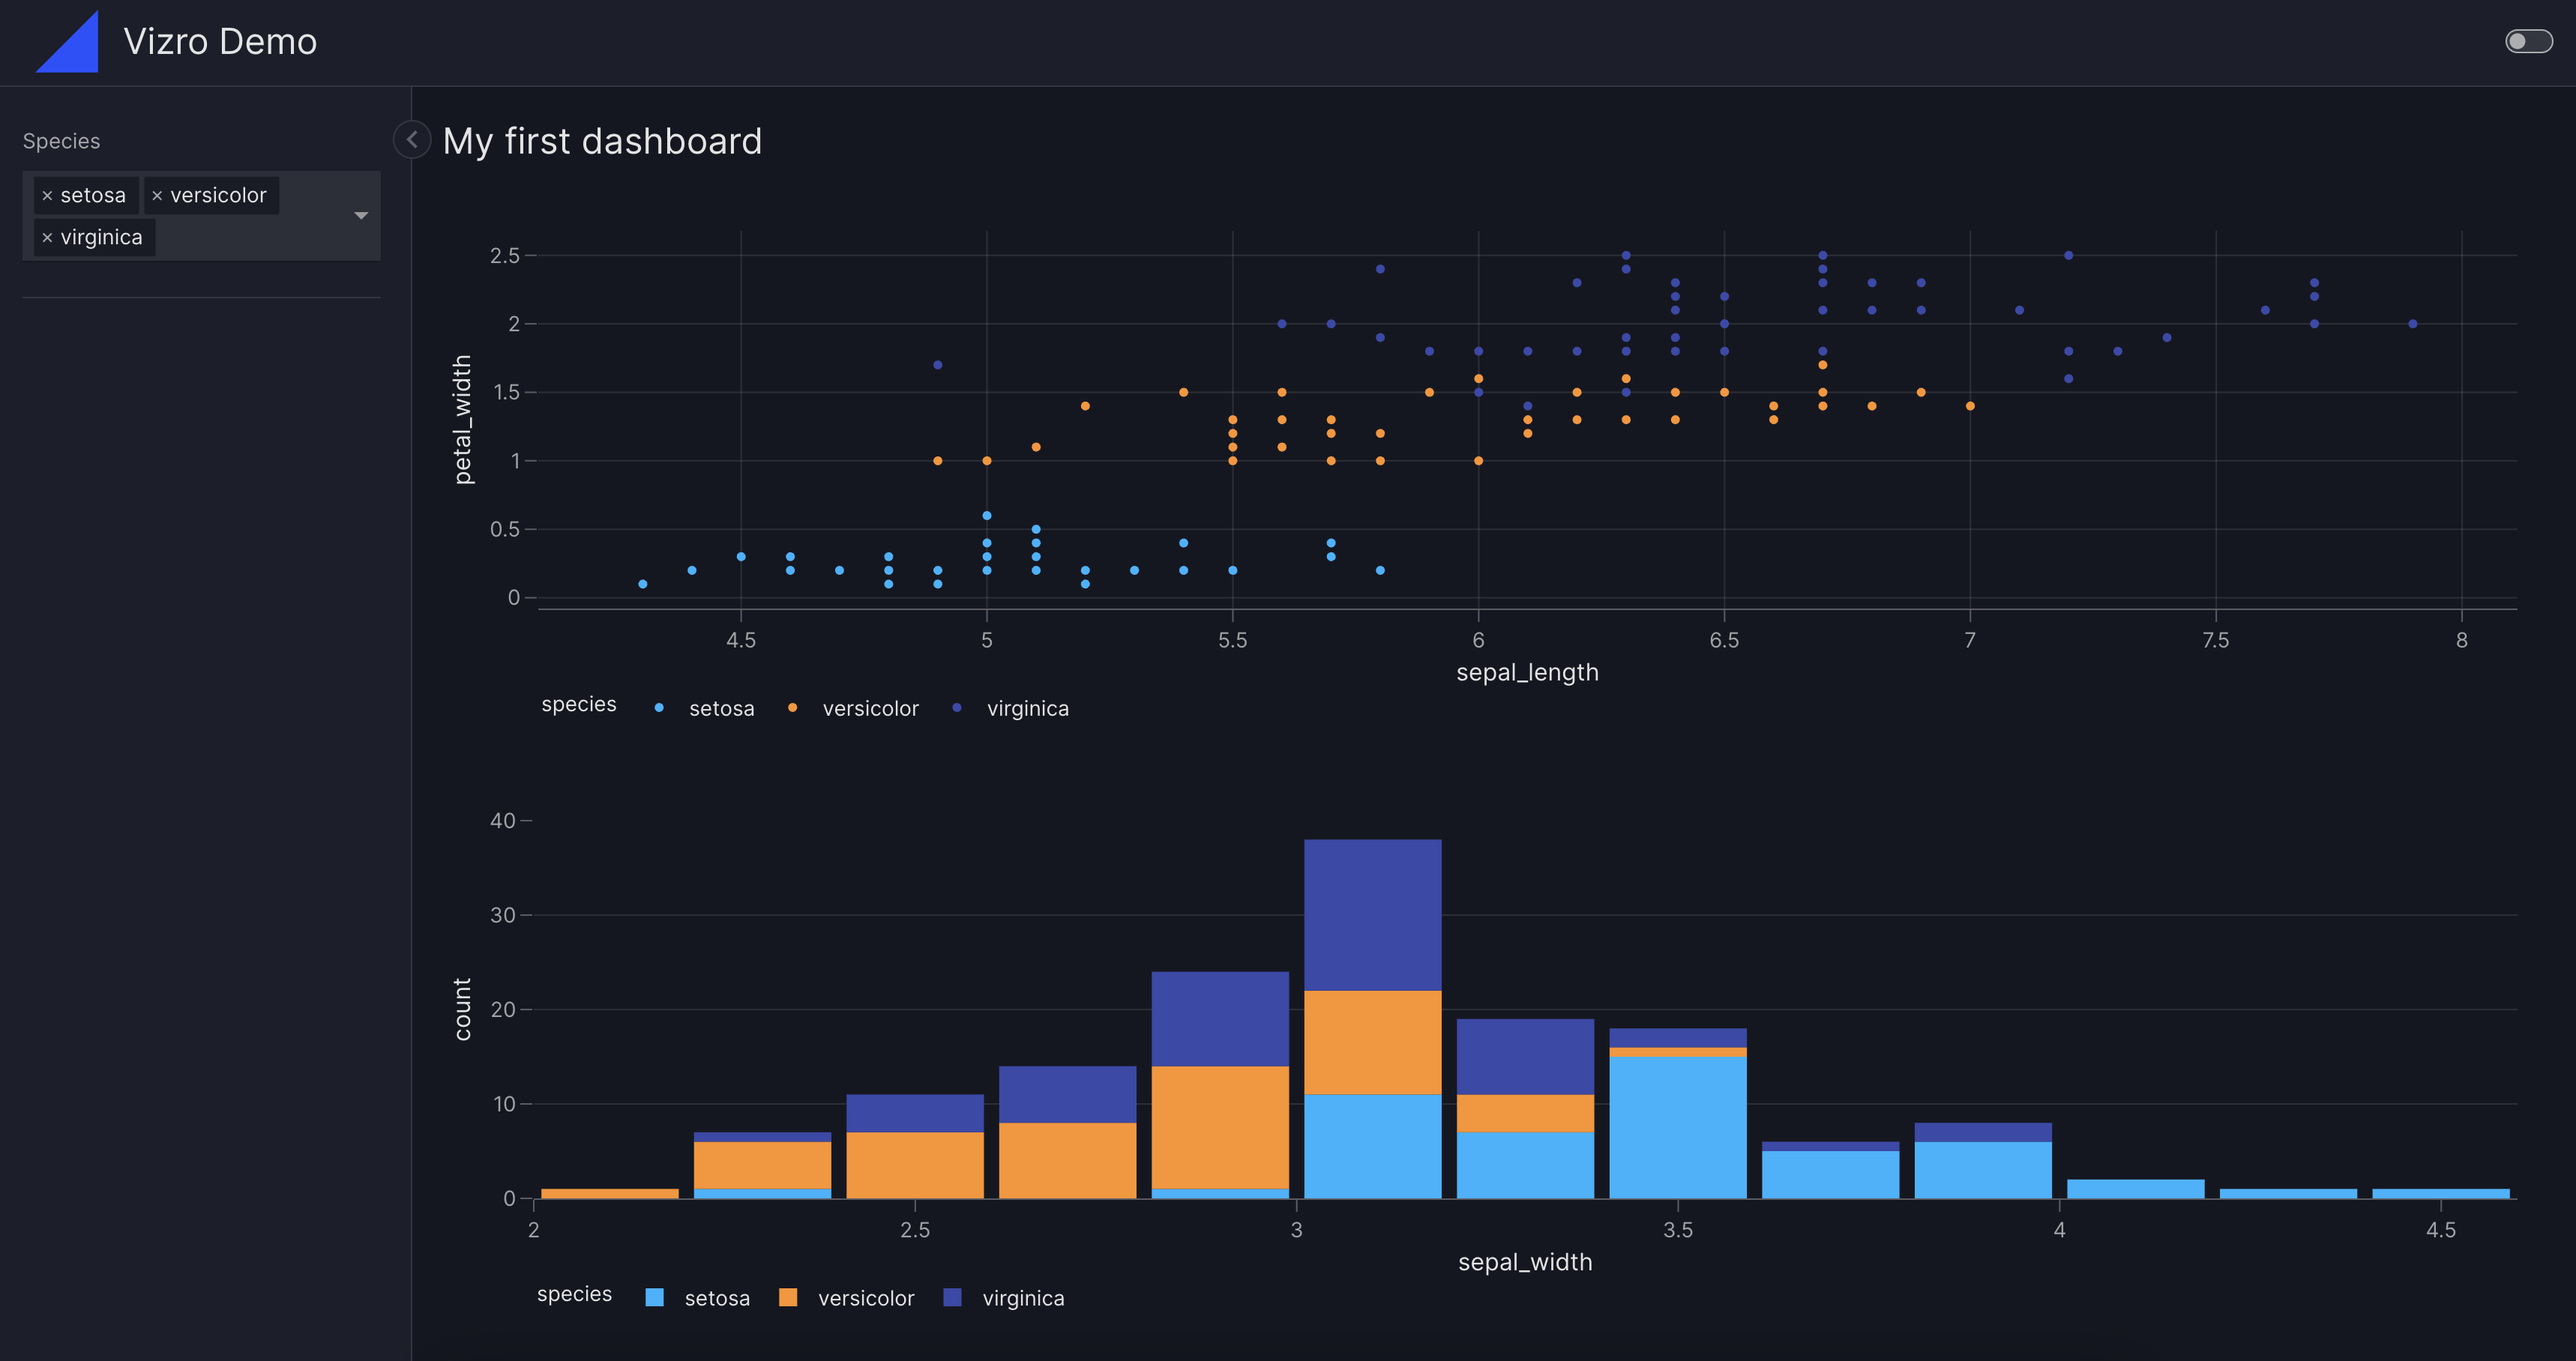Click the tallest stacked bar near sepal_width 3
The image size is (2576, 1361).
click(x=1372, y=1020)
